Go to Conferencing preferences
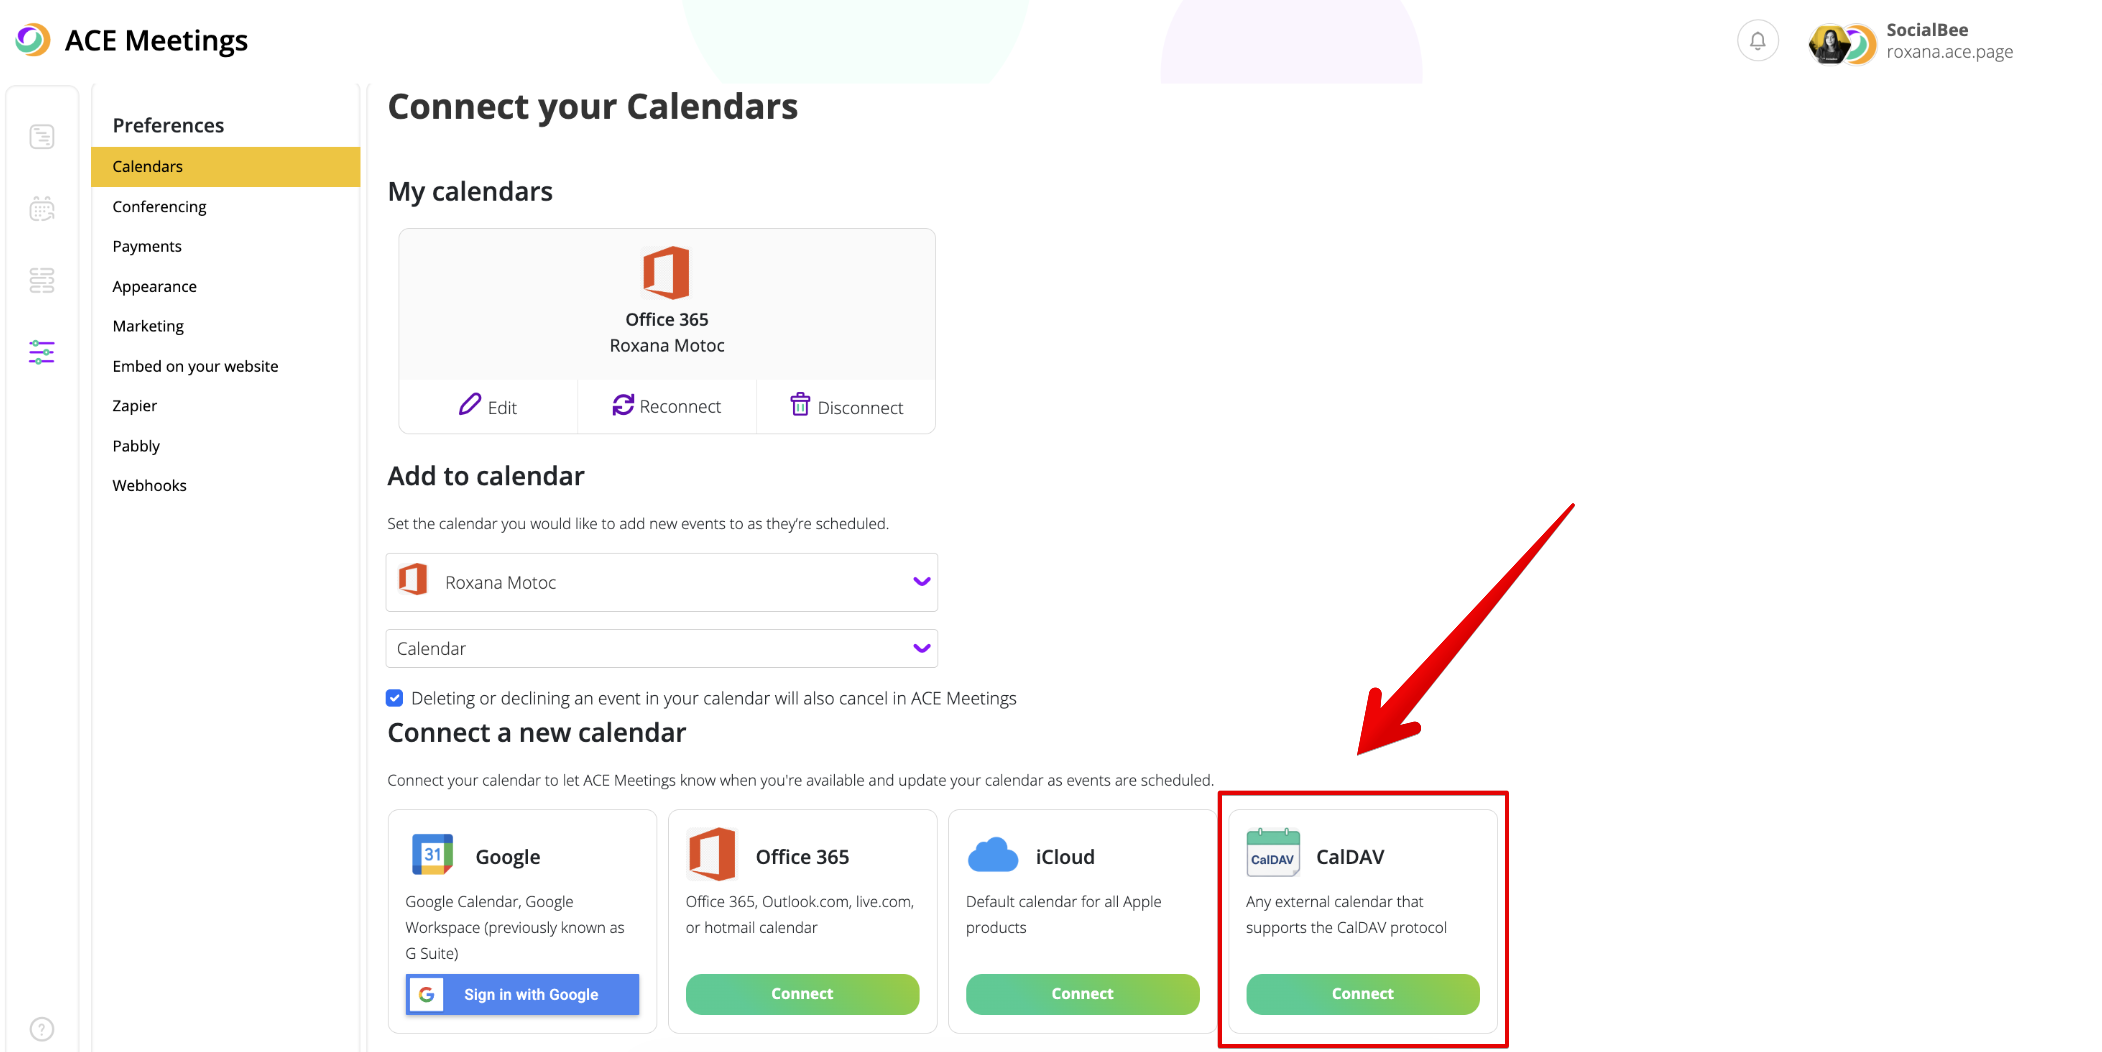2102x1052 pixels. (159, 206)
